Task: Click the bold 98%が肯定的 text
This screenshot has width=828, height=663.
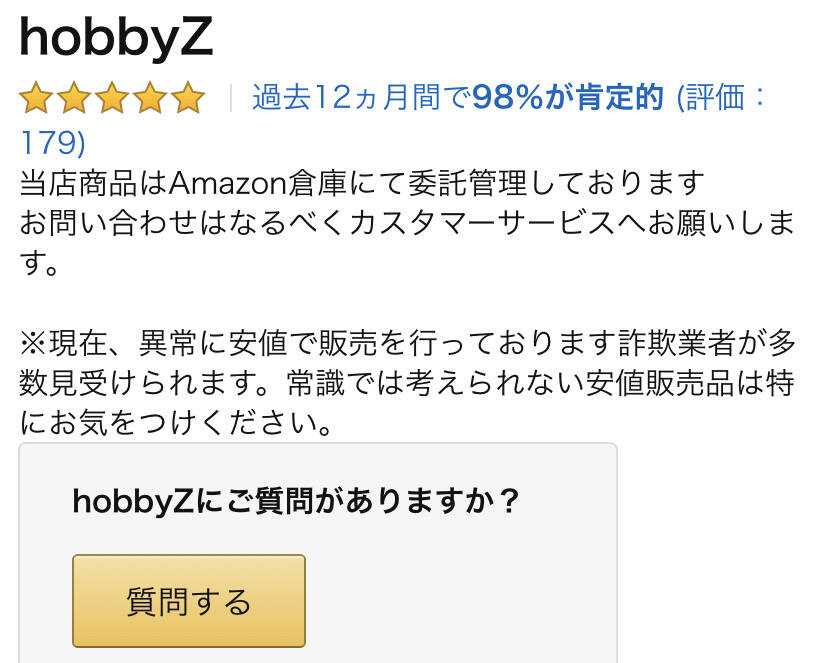Action: (567, 98)
